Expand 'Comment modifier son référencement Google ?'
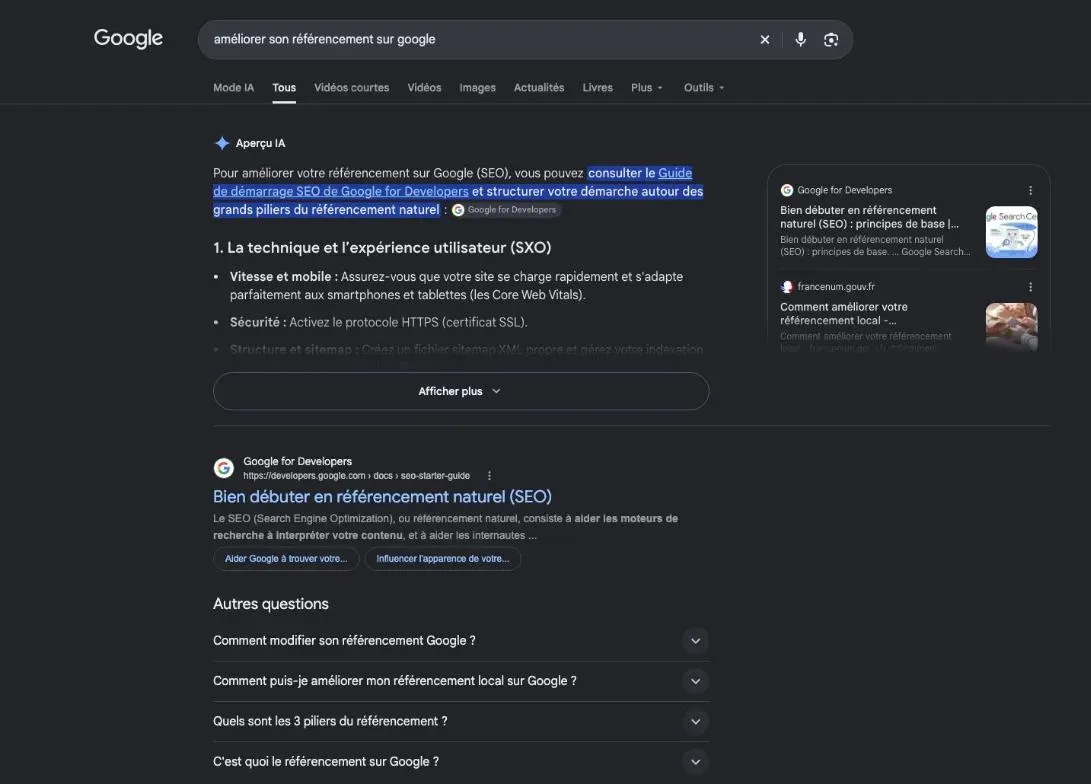This screenshot has height=784, width=1091. coord(461,641)
